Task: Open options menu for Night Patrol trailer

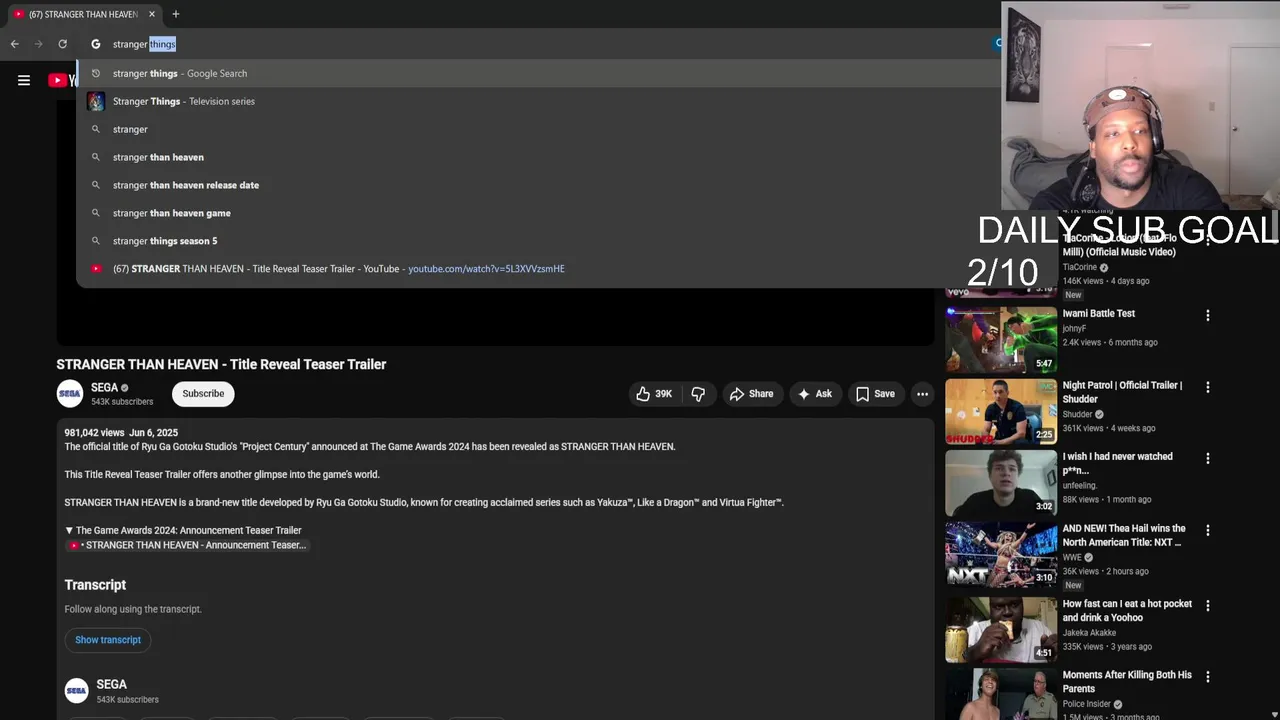Action: (1208, 387)
